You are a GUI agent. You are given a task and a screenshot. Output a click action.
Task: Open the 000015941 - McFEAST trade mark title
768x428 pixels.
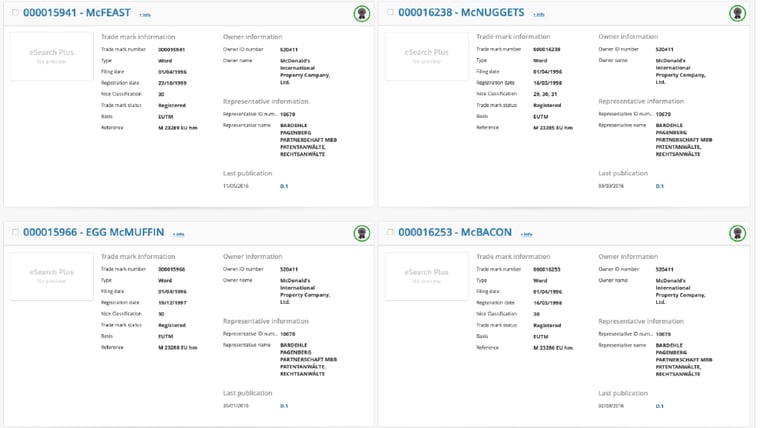tap(77, 13)
